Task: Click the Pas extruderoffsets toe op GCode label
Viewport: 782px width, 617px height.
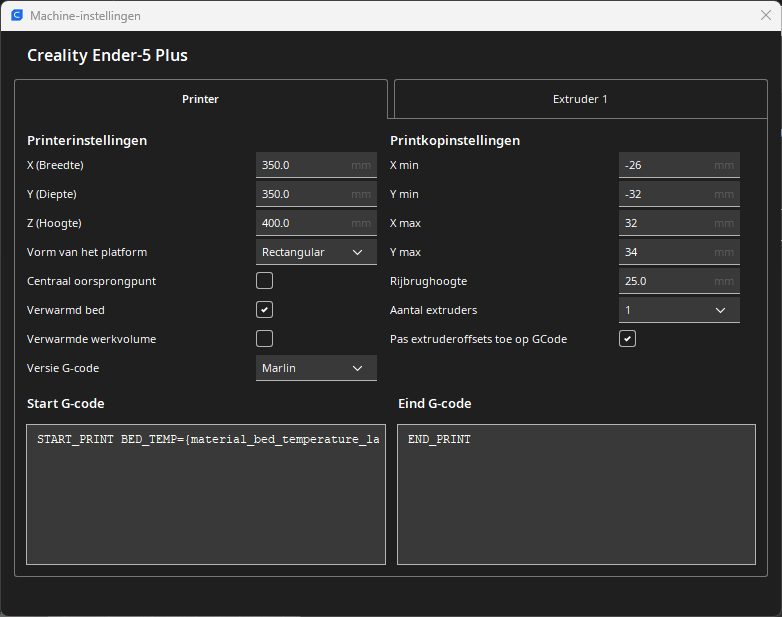Action: coord(478,339)
